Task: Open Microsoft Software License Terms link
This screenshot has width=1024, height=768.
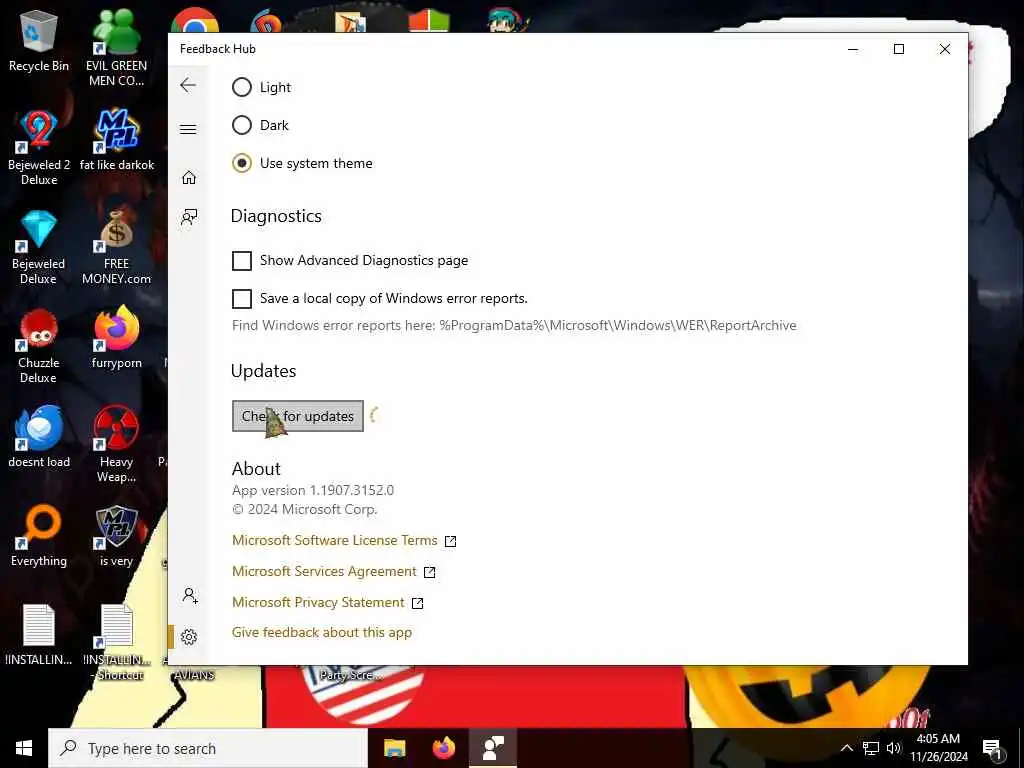Action: pyautogui.click(x=334, y=540)
